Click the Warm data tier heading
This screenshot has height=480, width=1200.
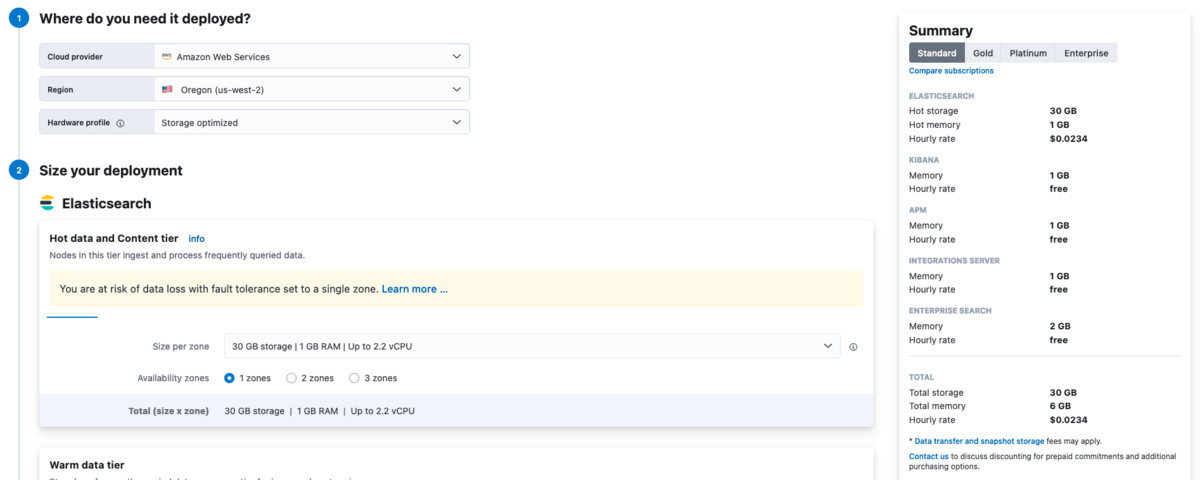pos(87,465)
